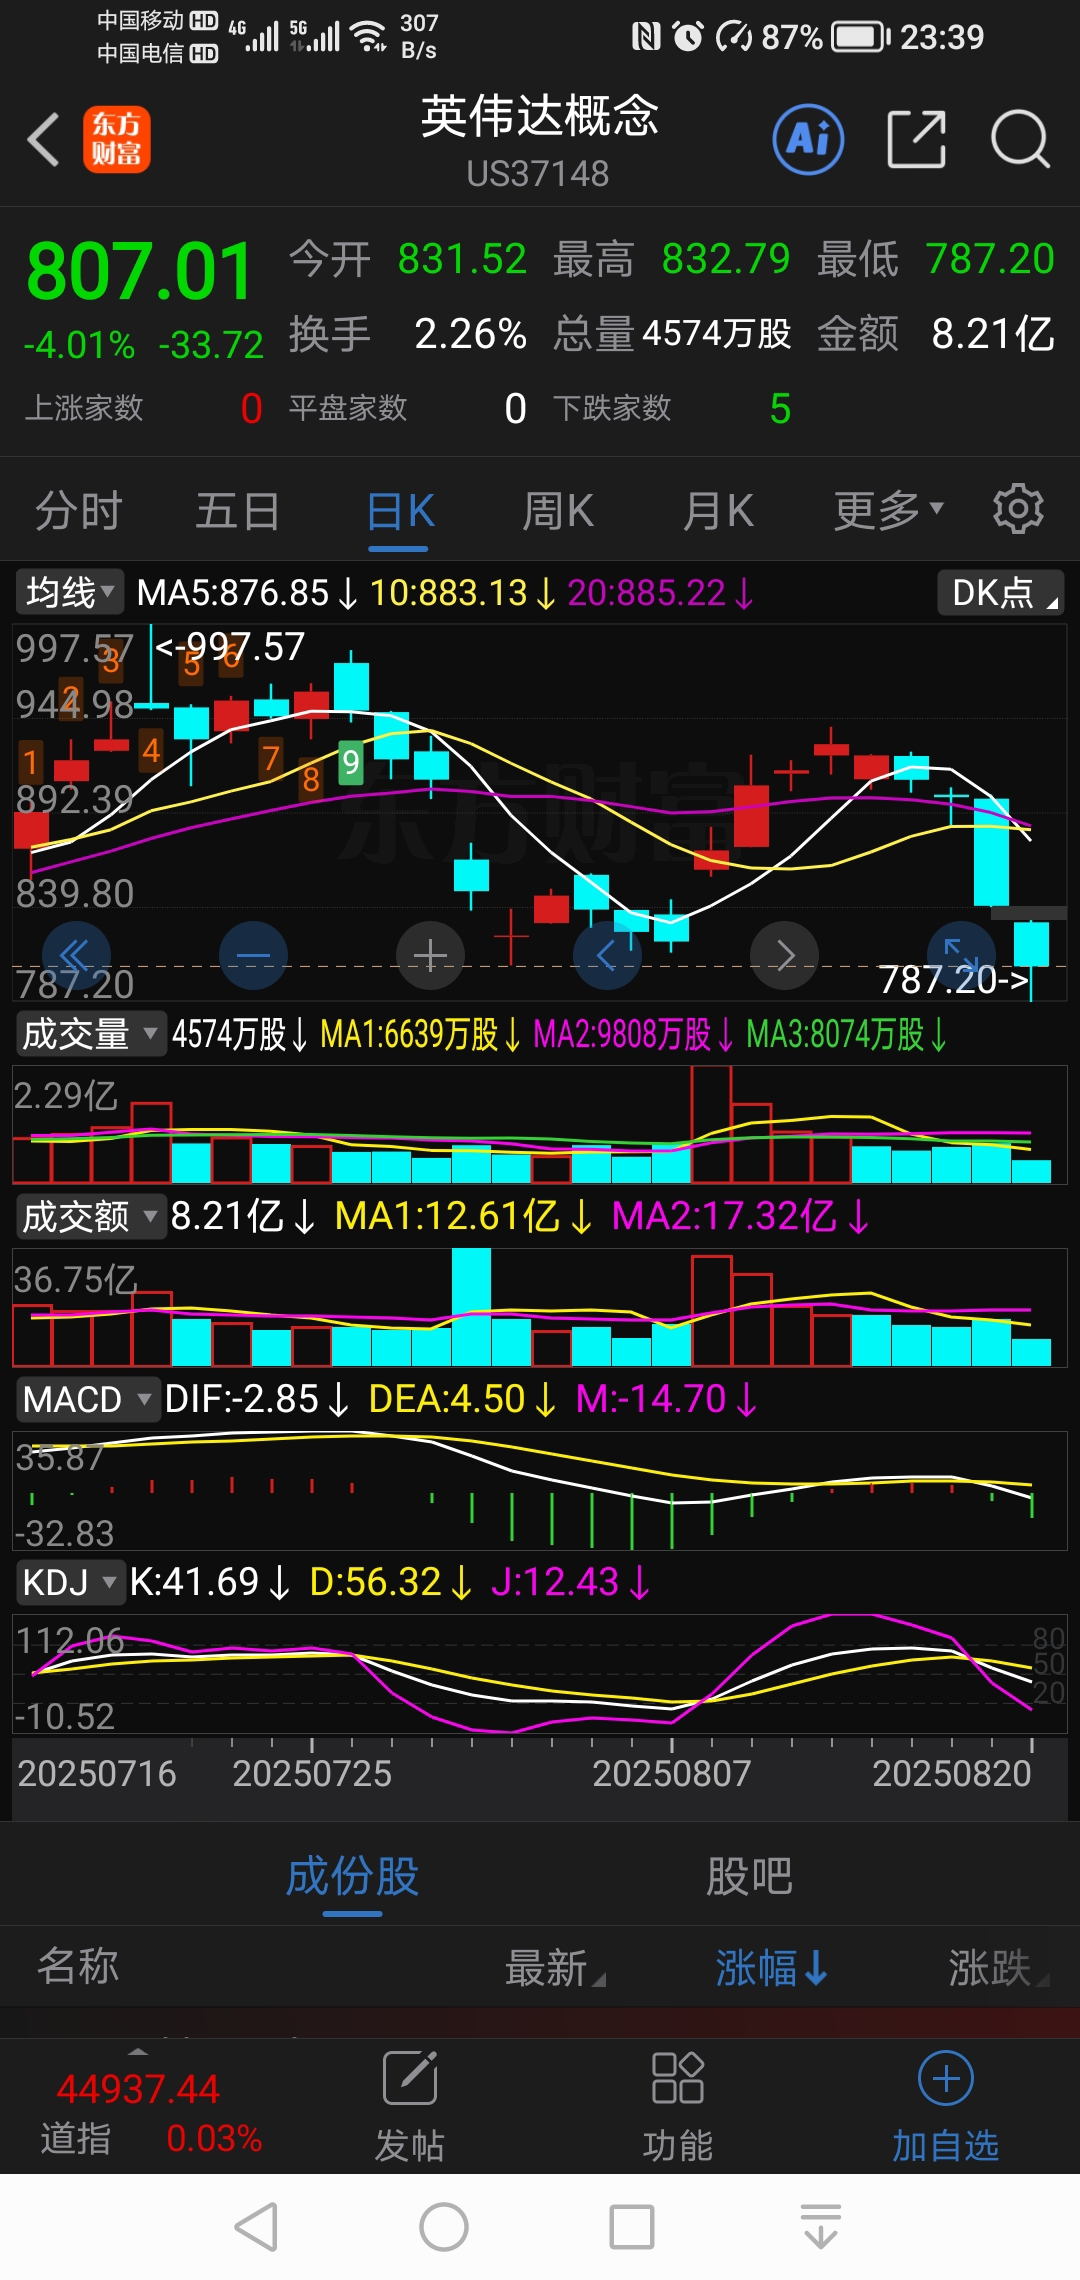1080x2280 pixels.
Task: Tap Android recent apps button
Action: (632, 2227)
